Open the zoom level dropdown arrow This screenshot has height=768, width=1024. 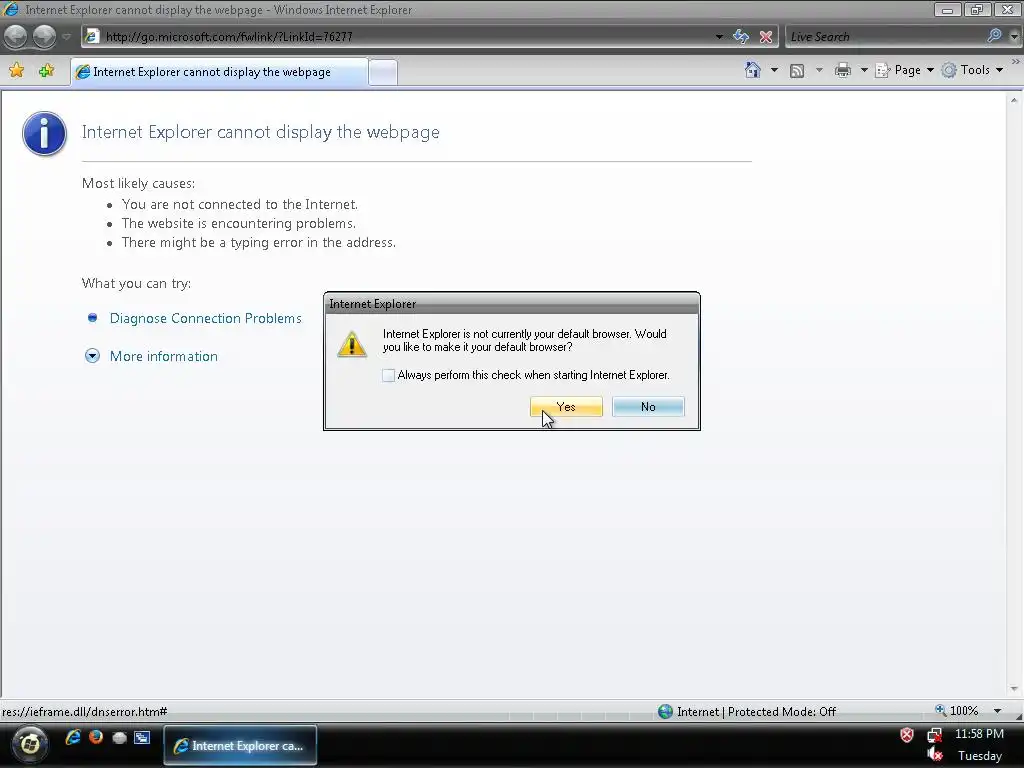click(x=997, y=711)
